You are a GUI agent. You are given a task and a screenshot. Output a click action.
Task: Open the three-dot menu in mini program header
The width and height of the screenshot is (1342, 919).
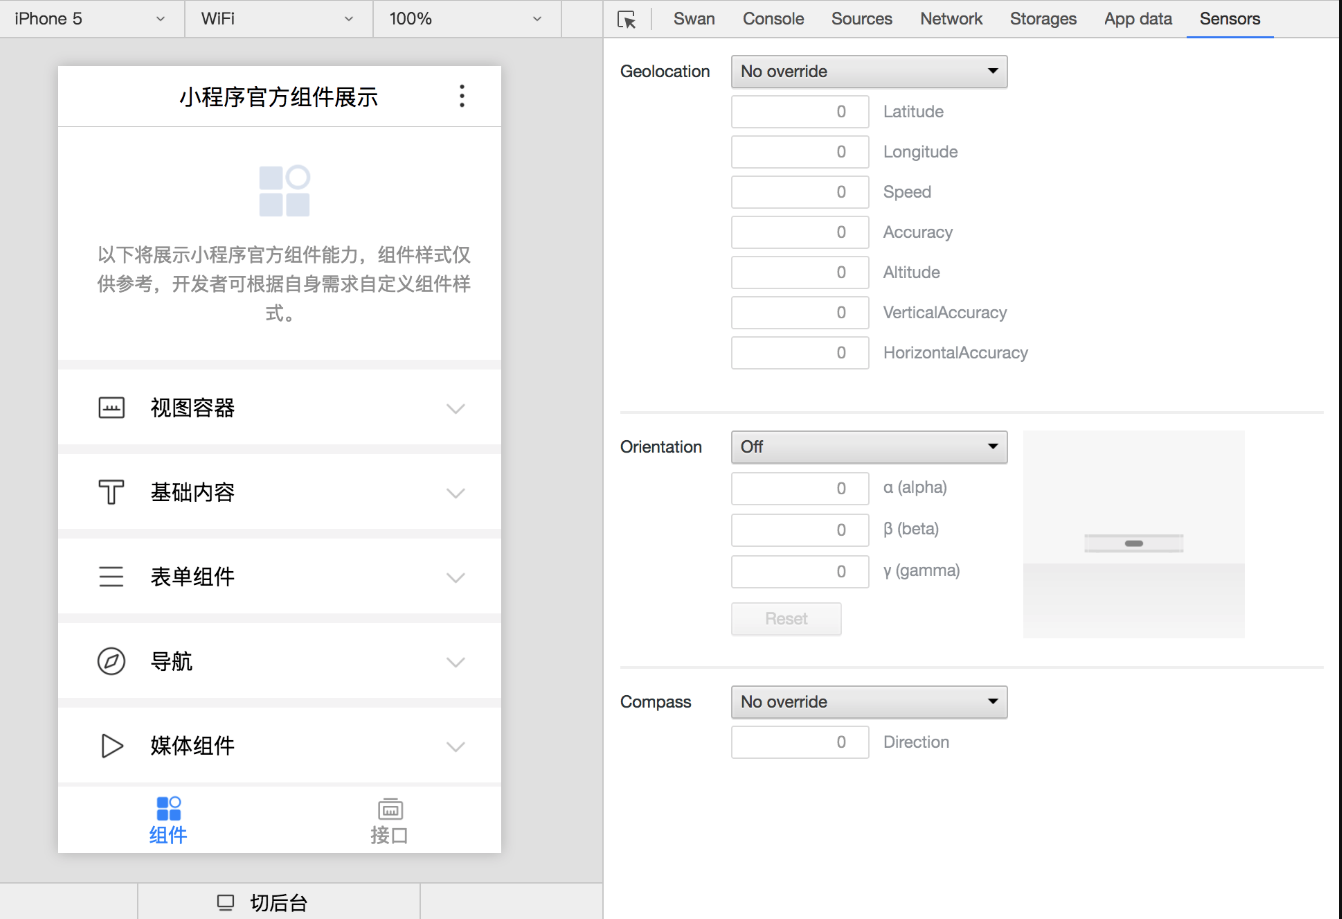[x=462, y=96]
